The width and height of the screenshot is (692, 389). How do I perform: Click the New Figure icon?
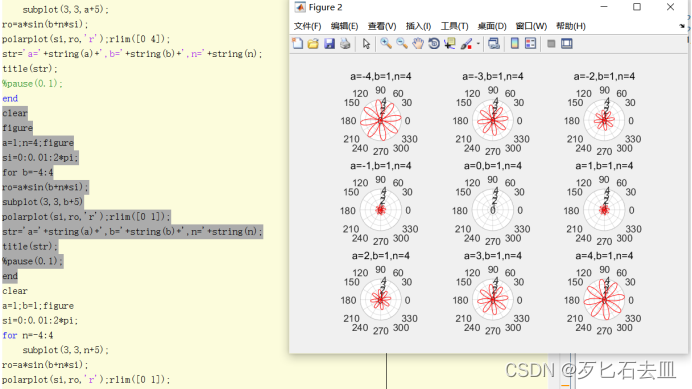point(297,43)
